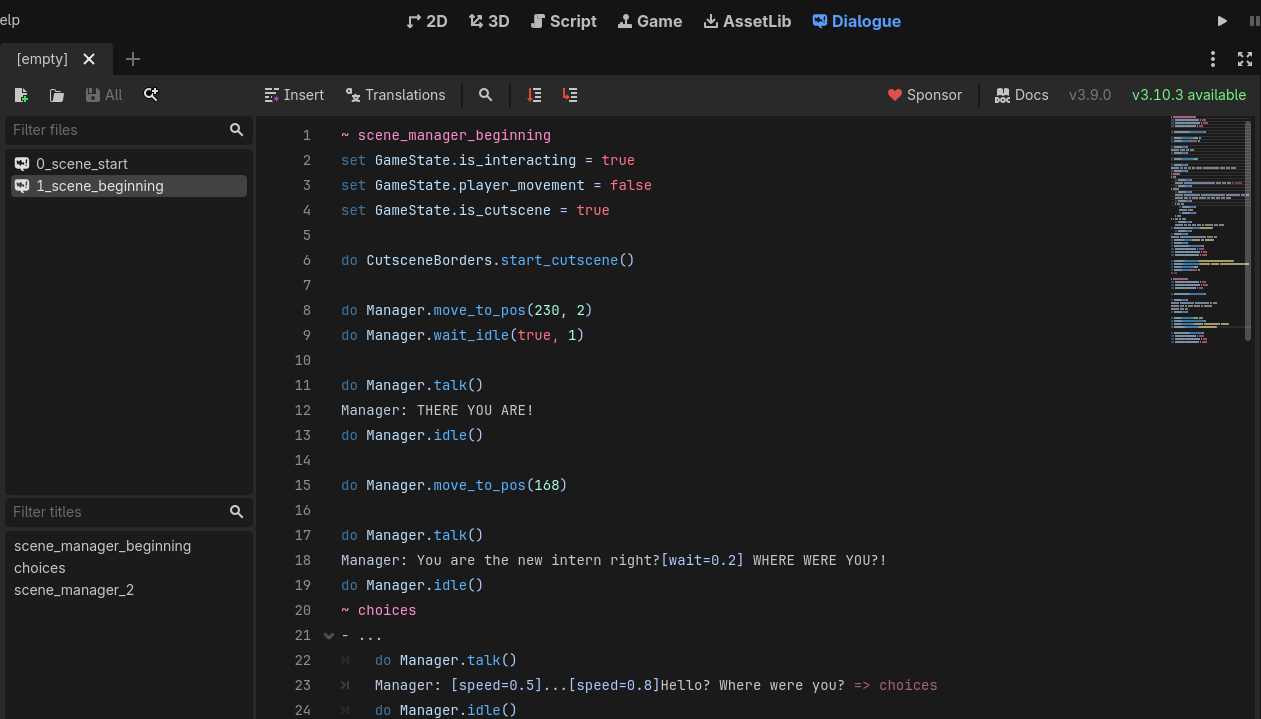Open the Insert menu
Viewport: 1261px width, 719px height.
pyautogui.click(x=294, y=94)
